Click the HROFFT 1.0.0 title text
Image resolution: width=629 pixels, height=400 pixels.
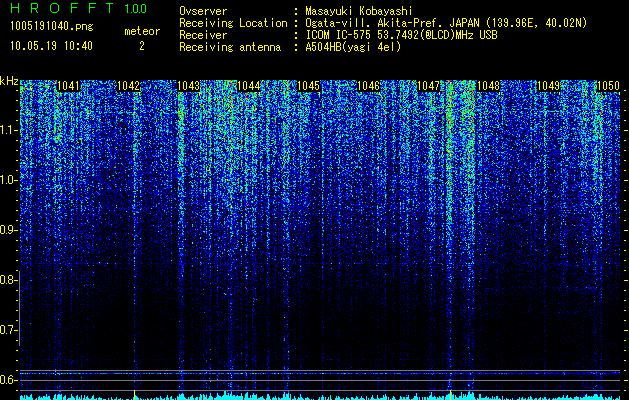(79, 8)
